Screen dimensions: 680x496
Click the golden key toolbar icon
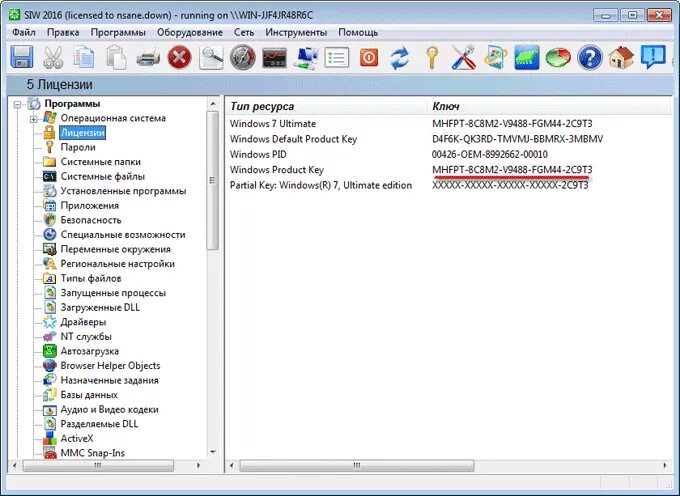(432, 57)
